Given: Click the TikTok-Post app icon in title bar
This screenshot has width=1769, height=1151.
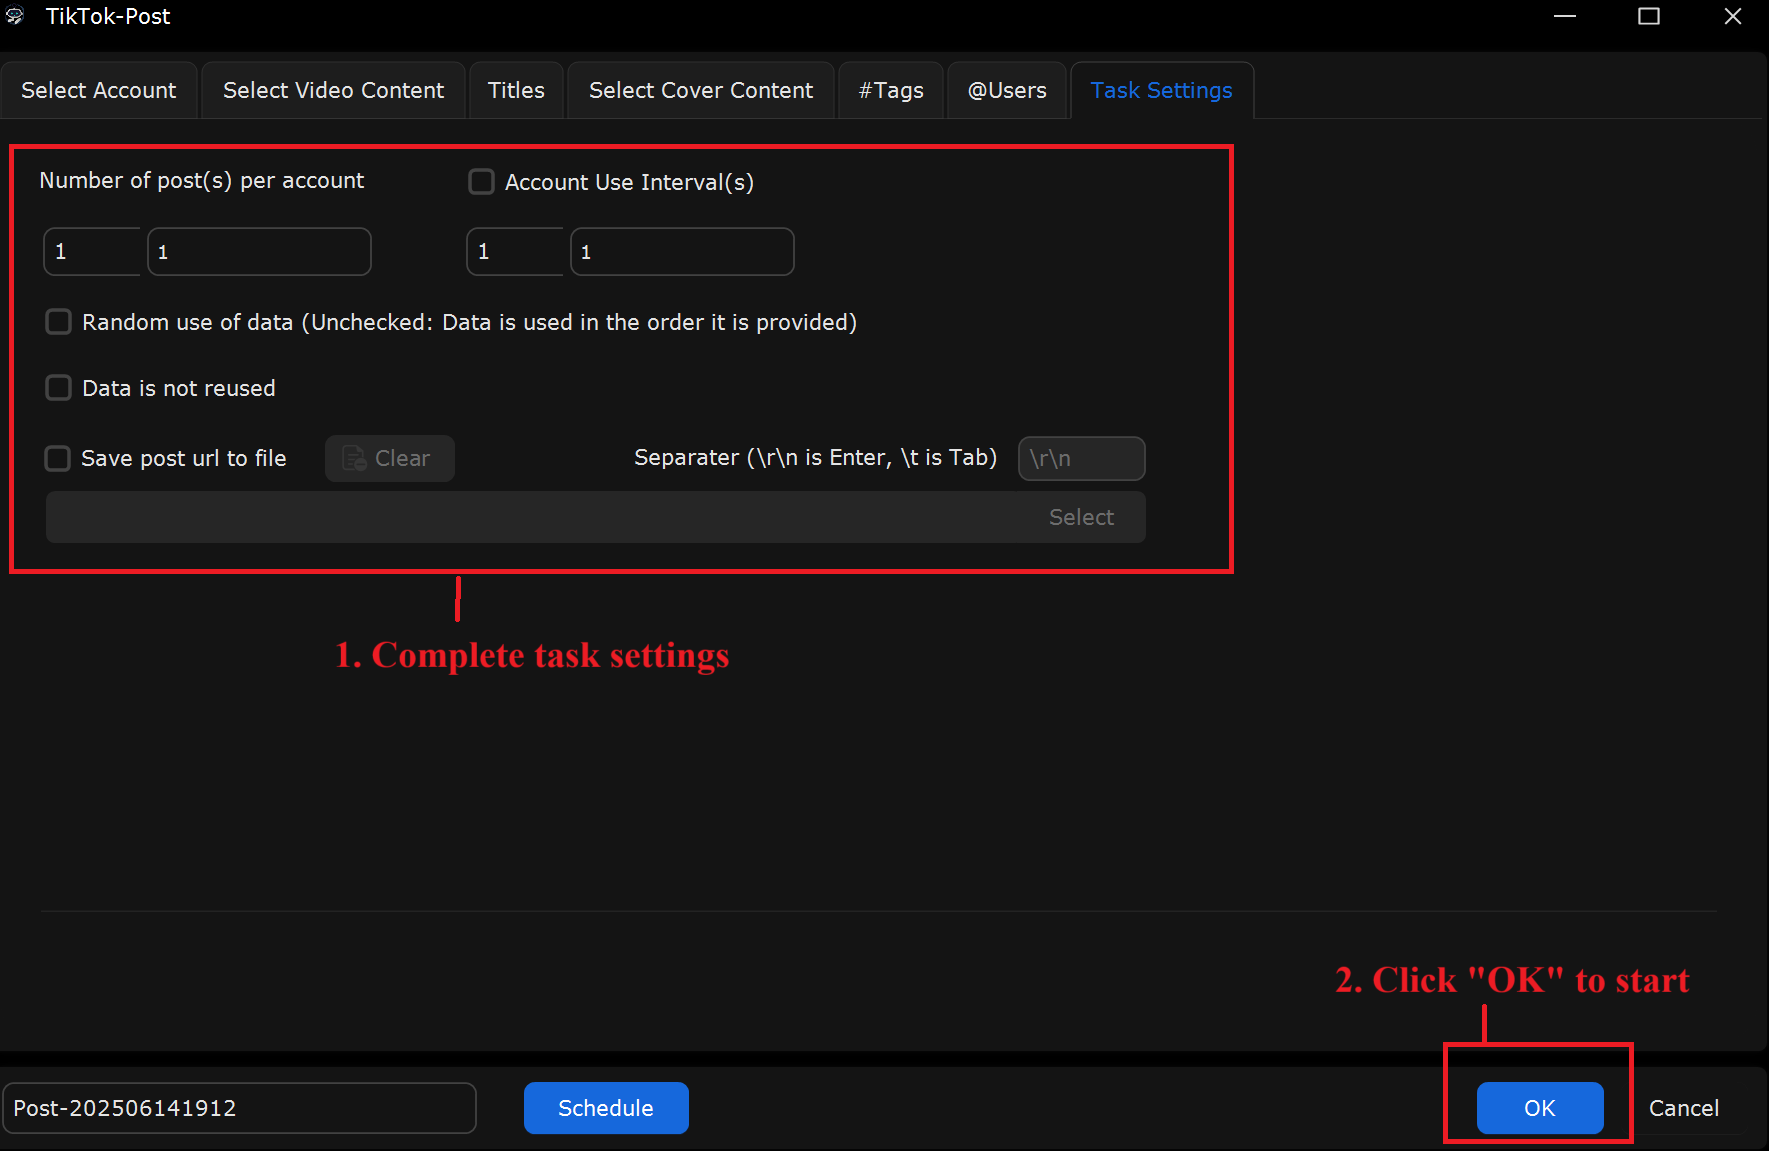Looking at the screenshot, I should [x=15, y=16].
